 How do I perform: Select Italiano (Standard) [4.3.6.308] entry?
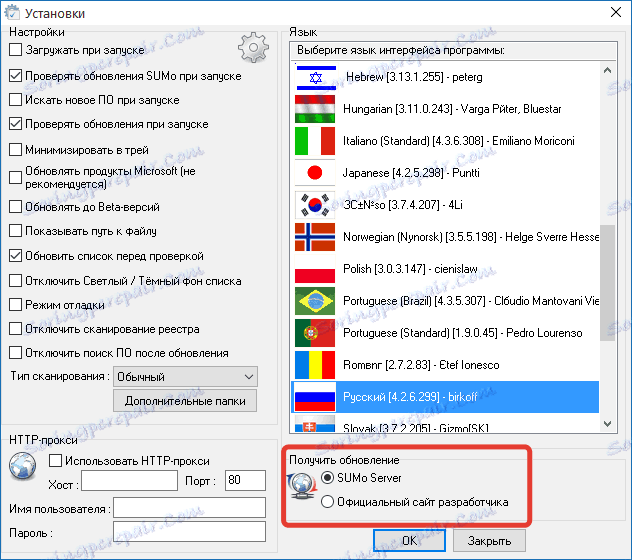(445, 141)
